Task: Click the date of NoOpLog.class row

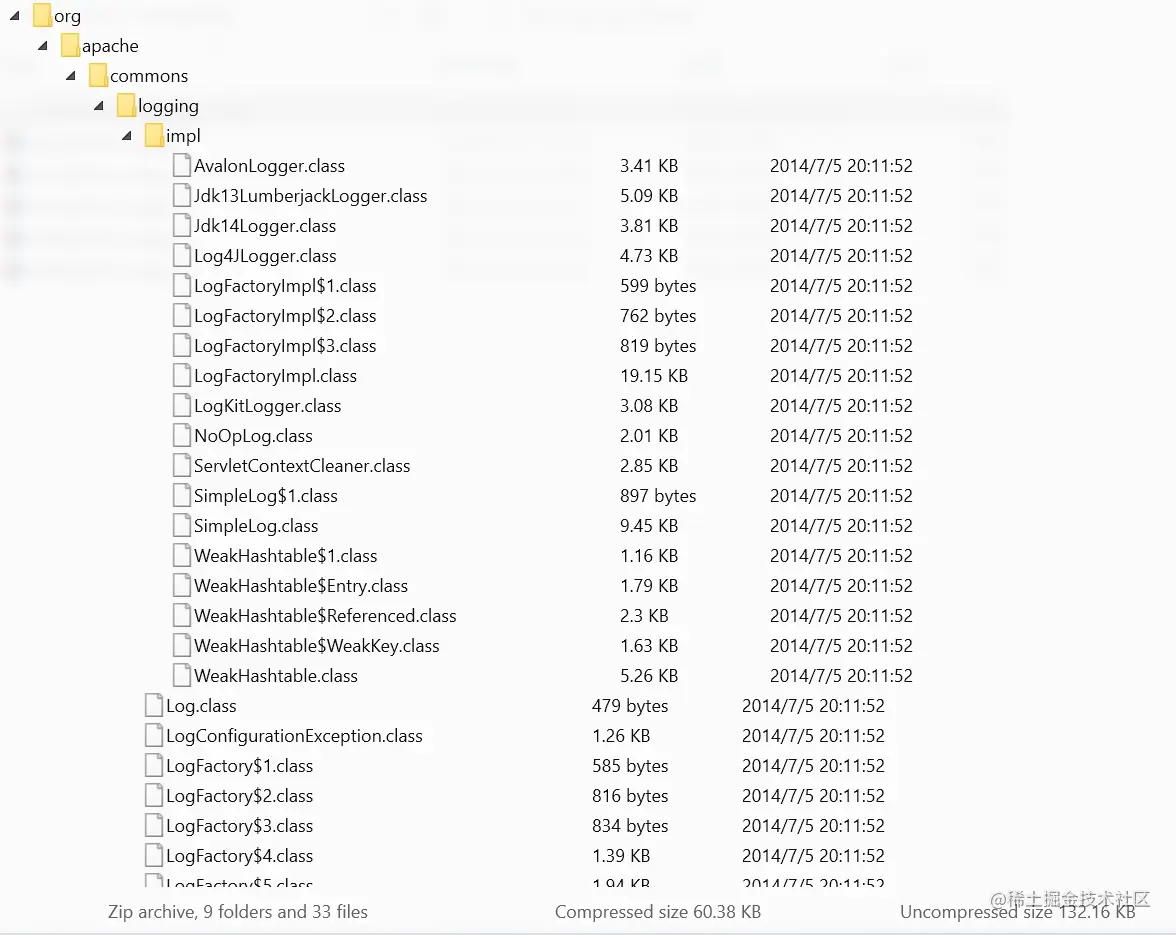Action: pyautogui.click(x=841, y=436)
